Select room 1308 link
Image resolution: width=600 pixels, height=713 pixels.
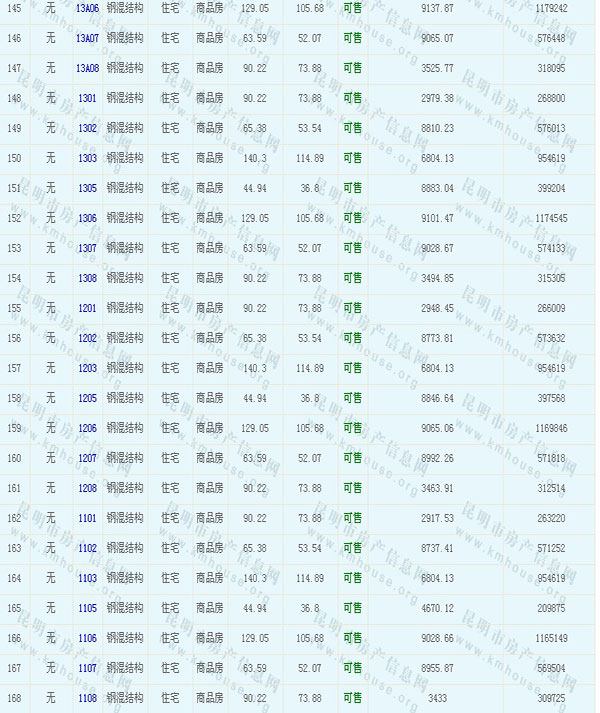point(87,278)
